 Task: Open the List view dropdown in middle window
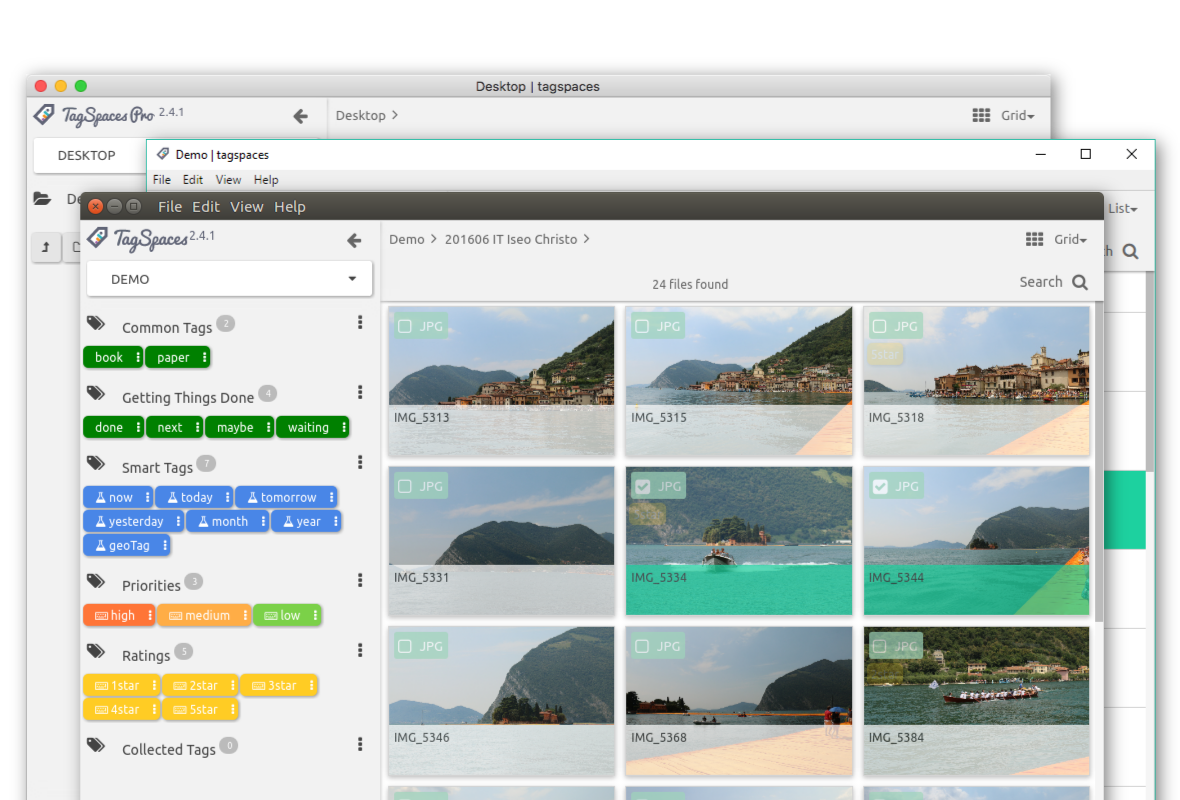[1122, 208]
